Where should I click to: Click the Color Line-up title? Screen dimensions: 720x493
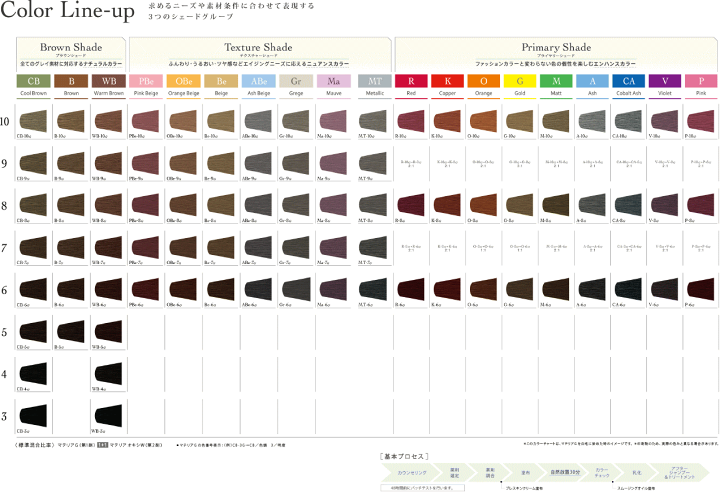pos(68,11)
